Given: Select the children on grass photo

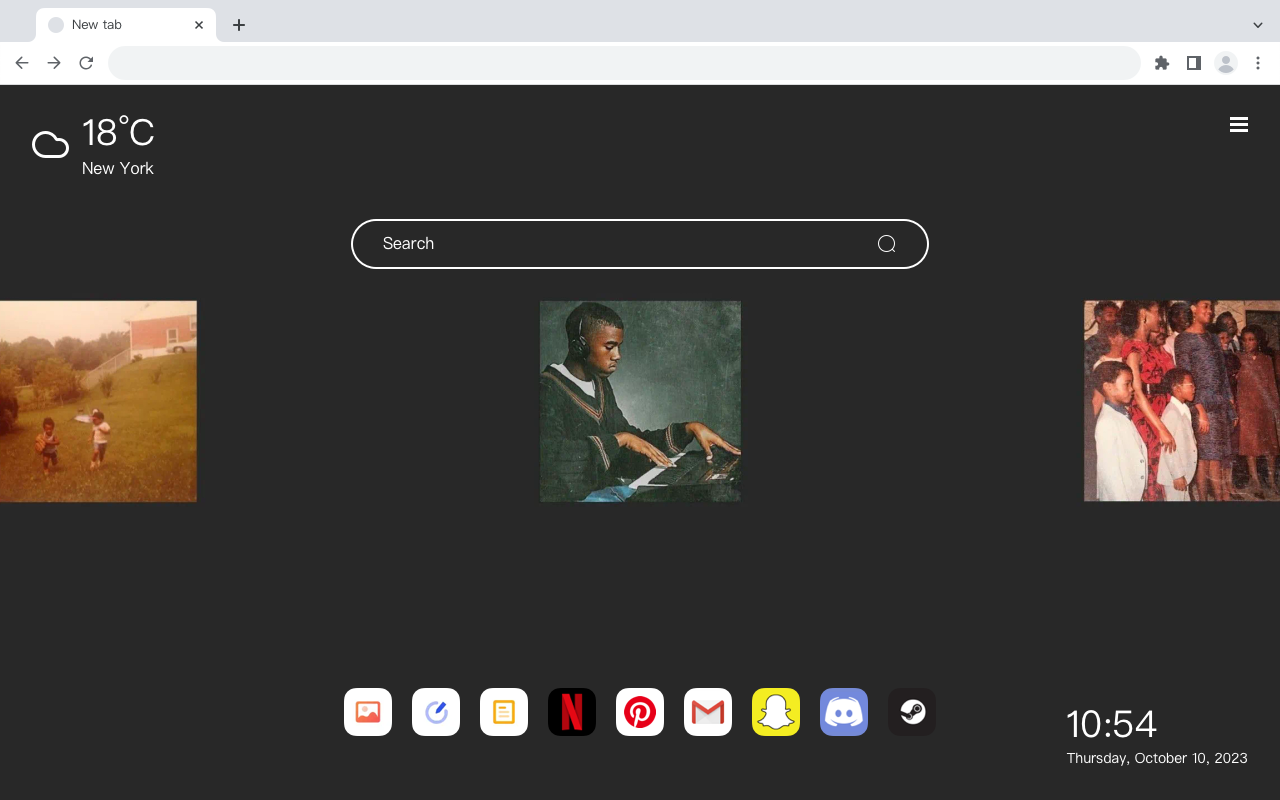Looking at the screenshot, I should coord(98,401).
